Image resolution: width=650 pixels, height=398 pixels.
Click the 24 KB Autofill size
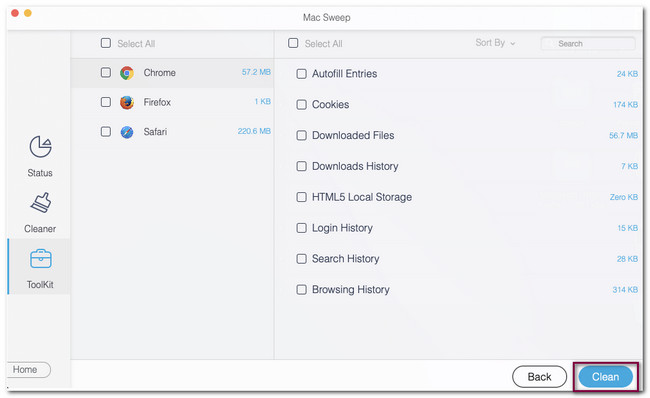627,74
